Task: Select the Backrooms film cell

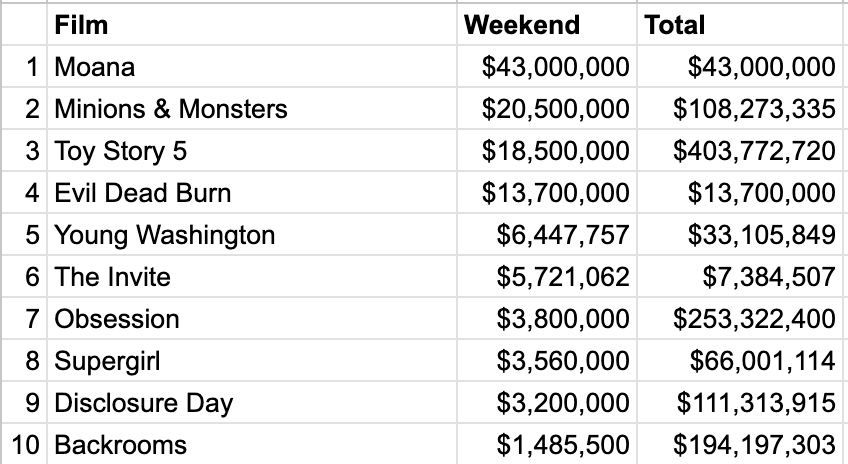Action: point(252,445)
